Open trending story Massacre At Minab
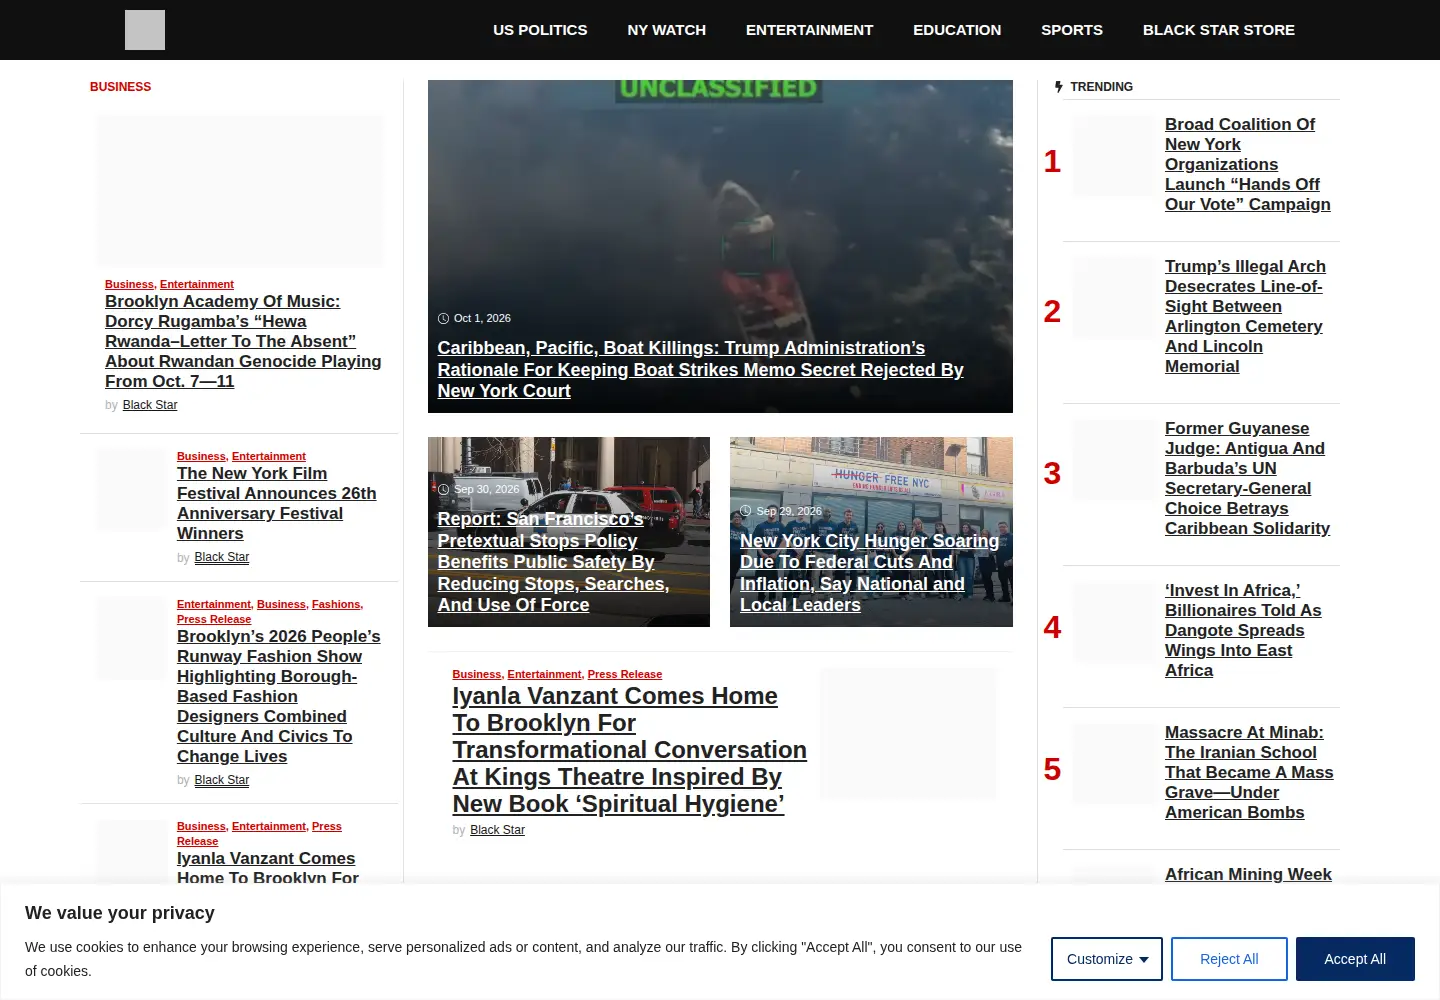Image resolution: width=1440 pixels, height=1000 pixels. click(x=1249, y=772)
